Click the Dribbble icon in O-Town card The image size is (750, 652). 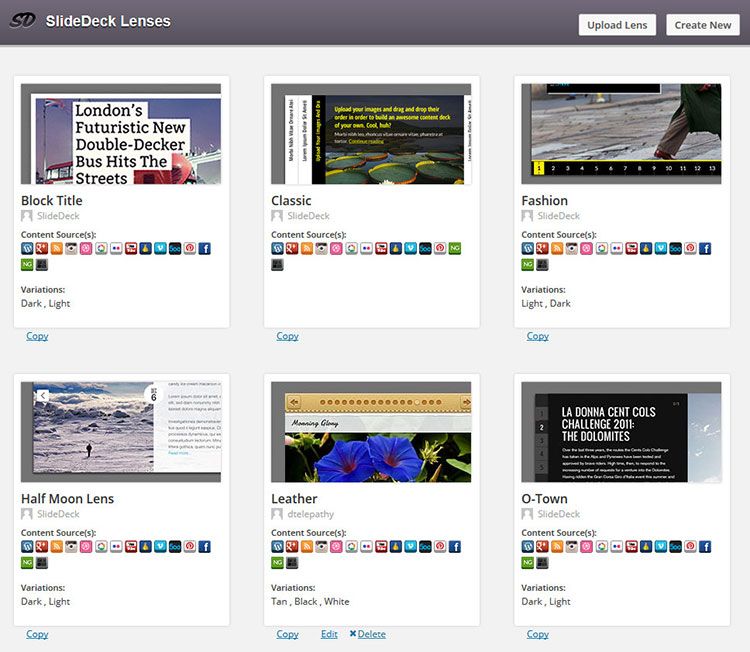[x=587, y=547]
